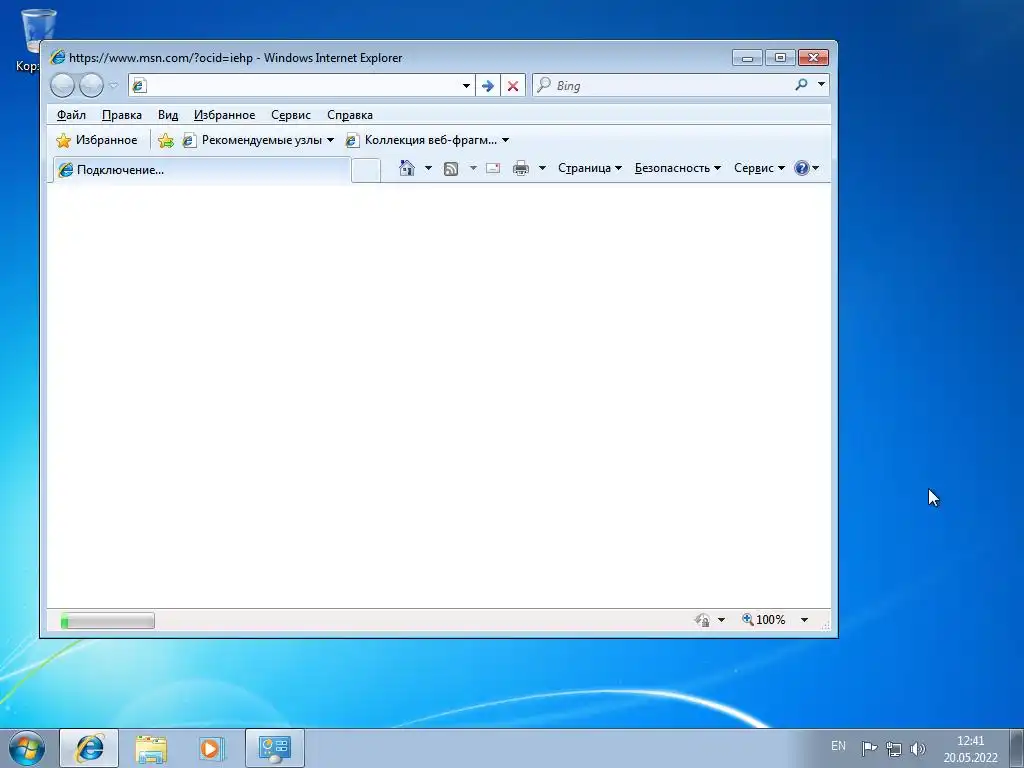Click the Print icon
The image size is (1024, 768).
click(520, 168)
